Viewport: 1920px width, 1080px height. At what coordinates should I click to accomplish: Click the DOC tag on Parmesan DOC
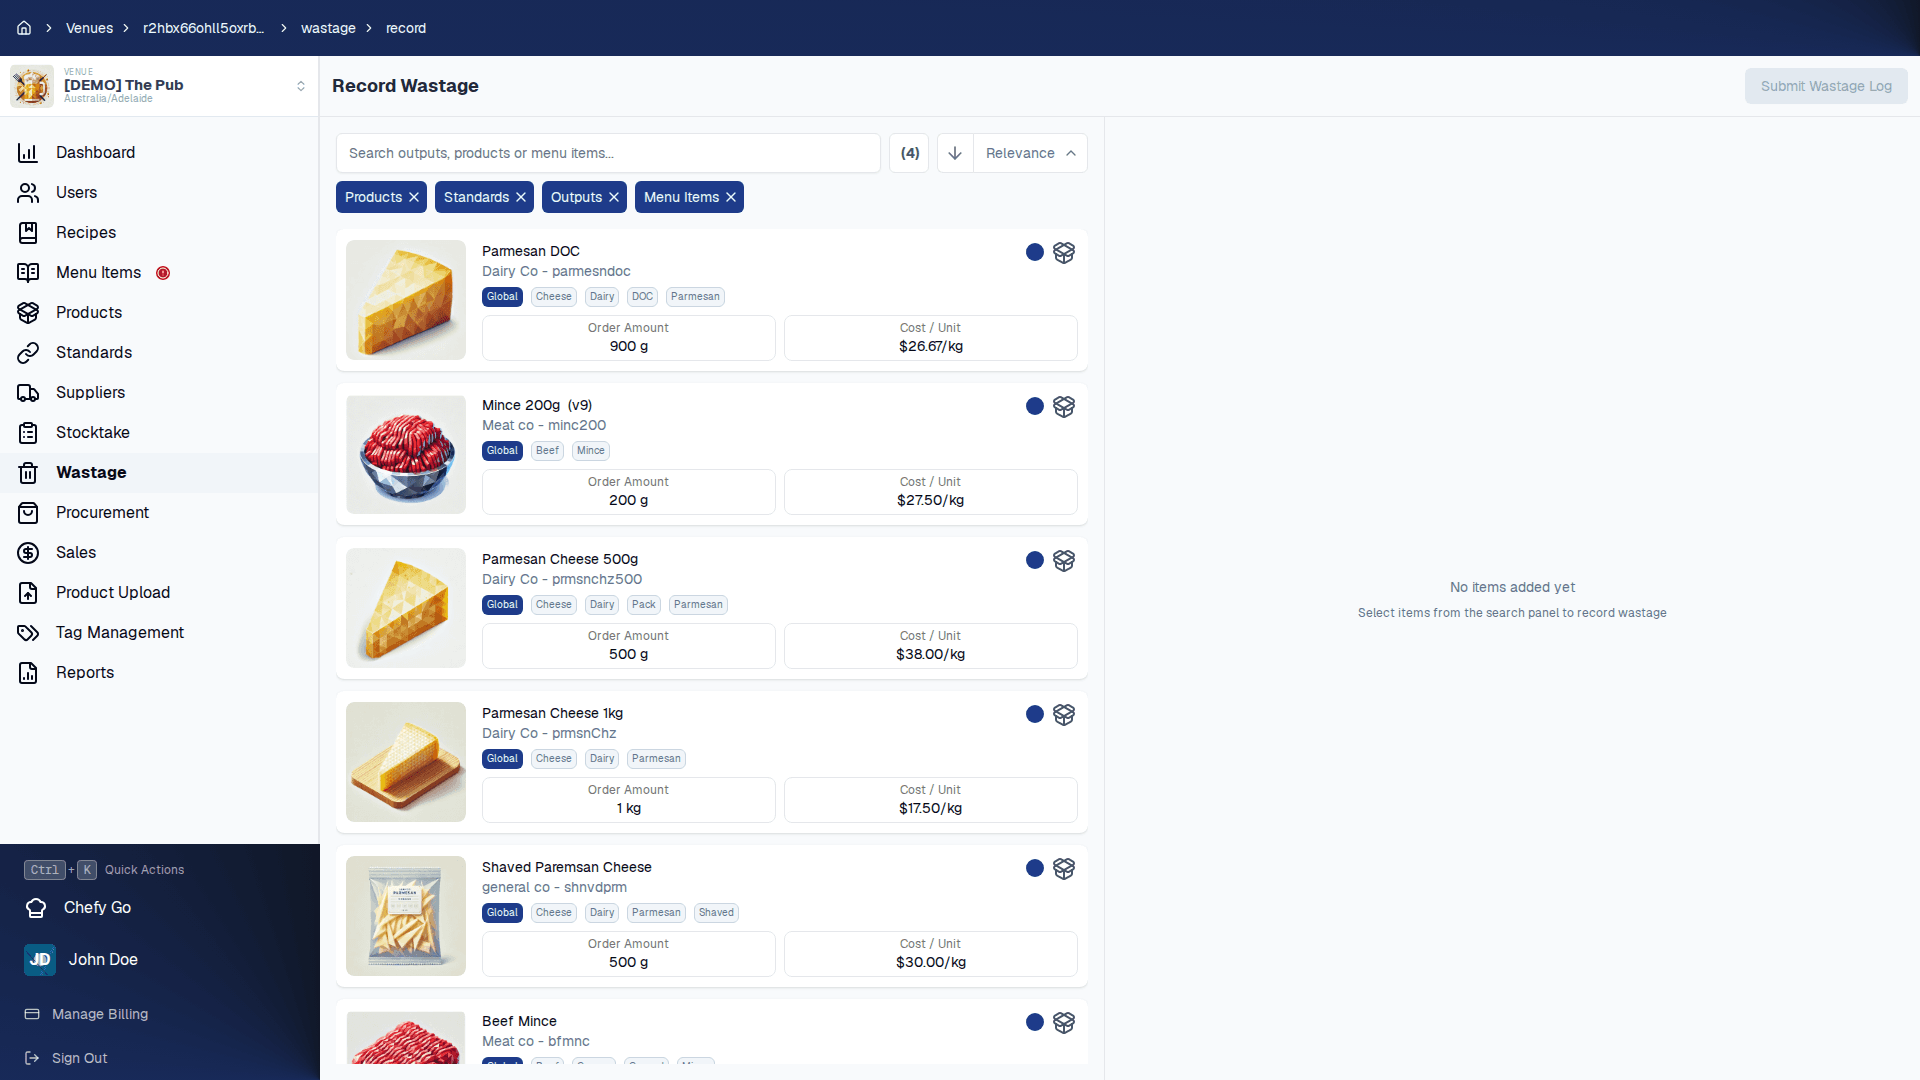tap(642, 297)
